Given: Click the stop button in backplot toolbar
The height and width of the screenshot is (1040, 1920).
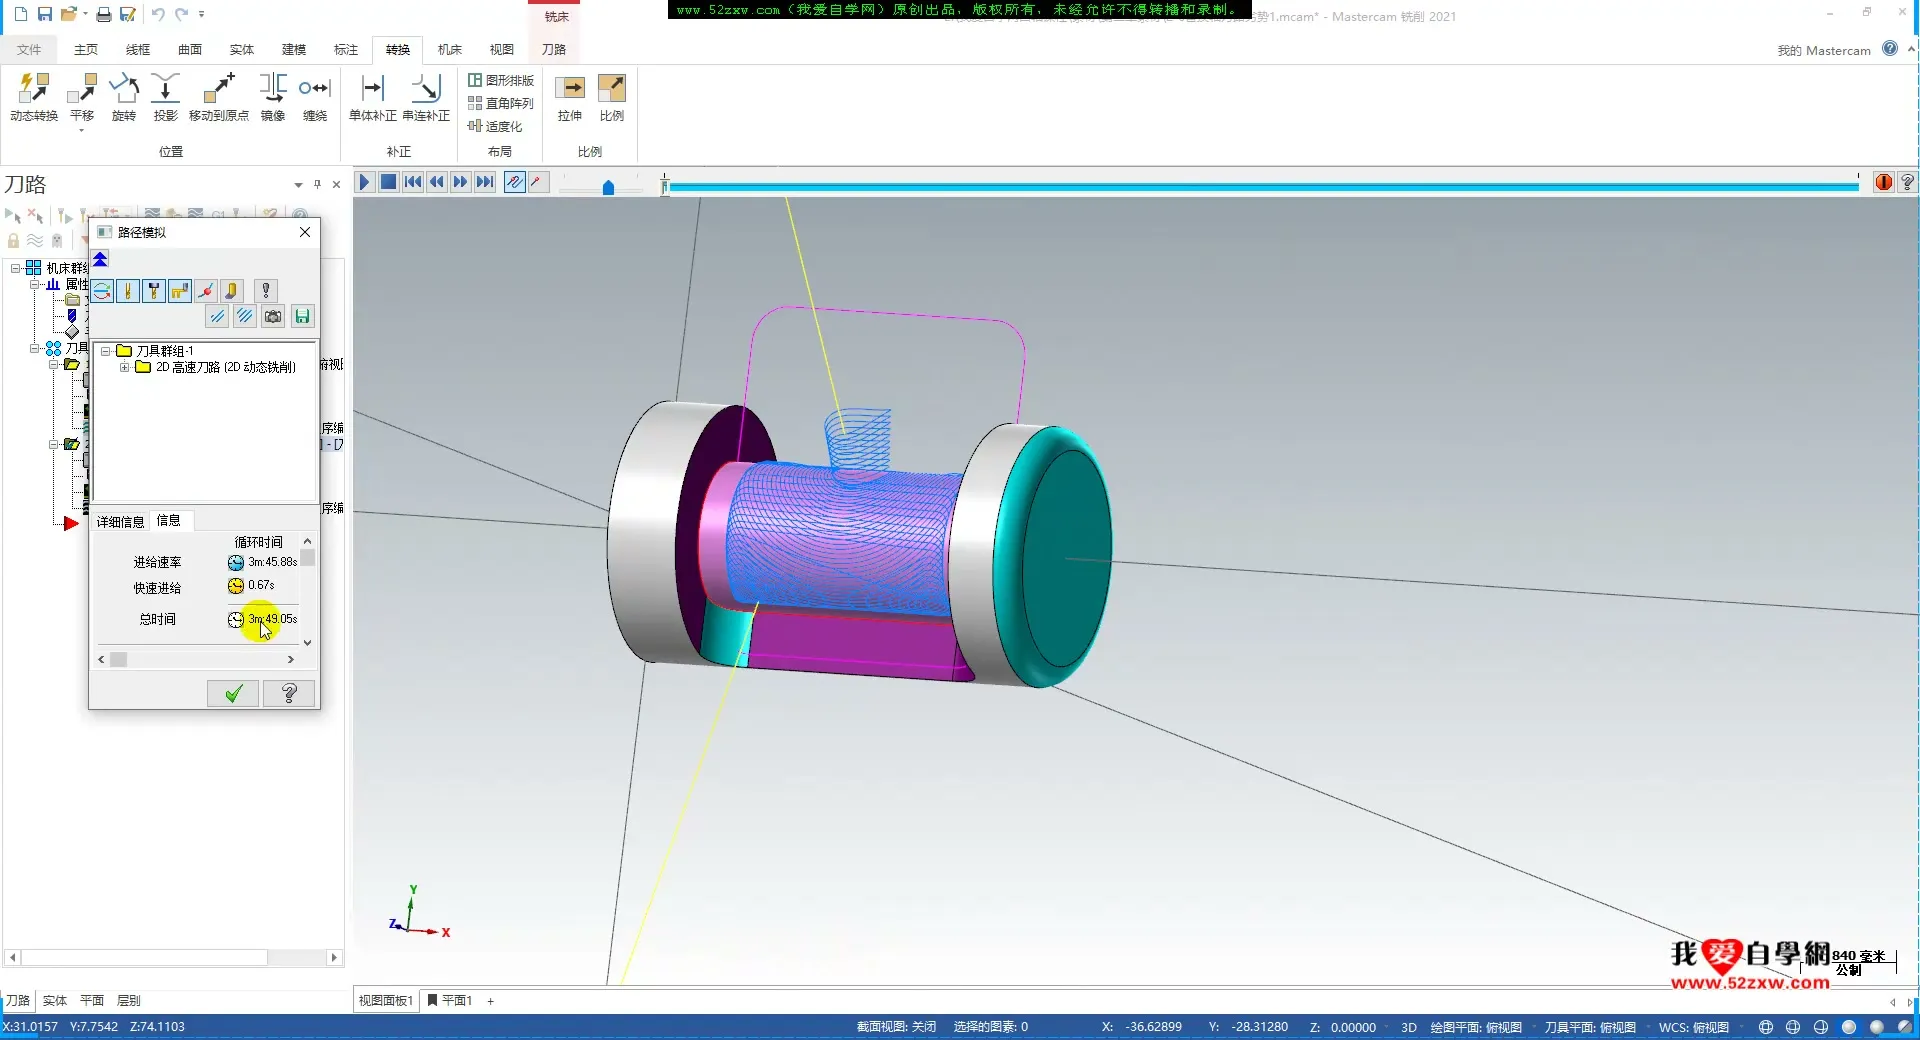Looking at the screenshot, I should tap(389, 182).
